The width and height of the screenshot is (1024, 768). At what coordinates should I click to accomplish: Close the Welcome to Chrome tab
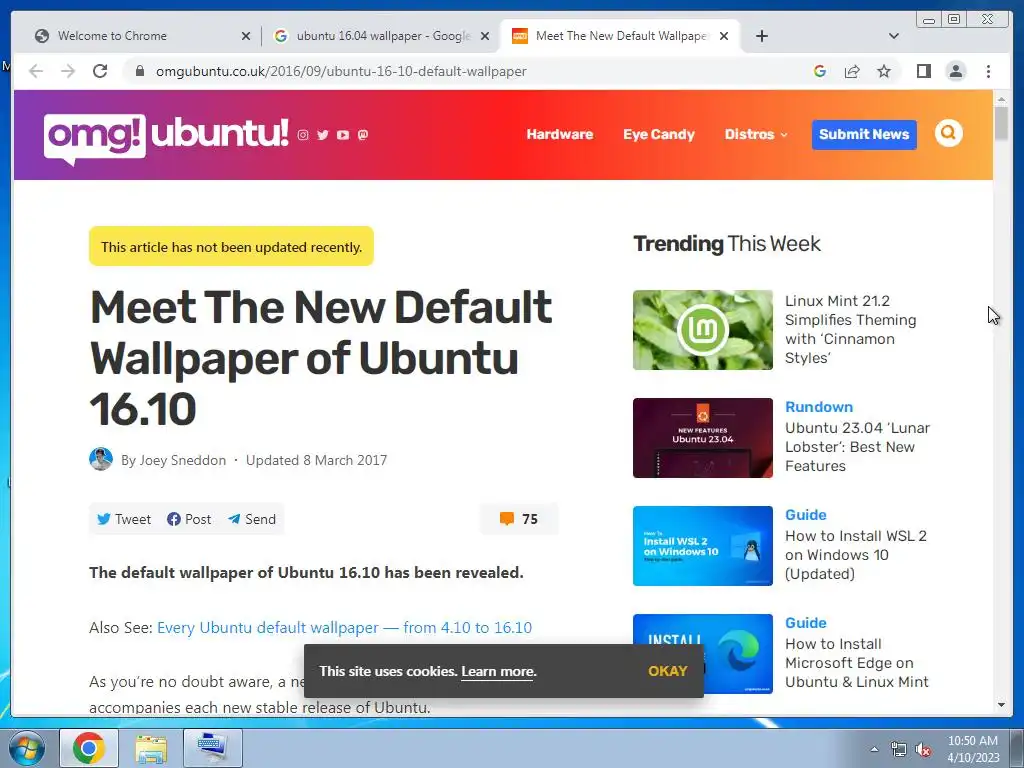click(246, 36)
